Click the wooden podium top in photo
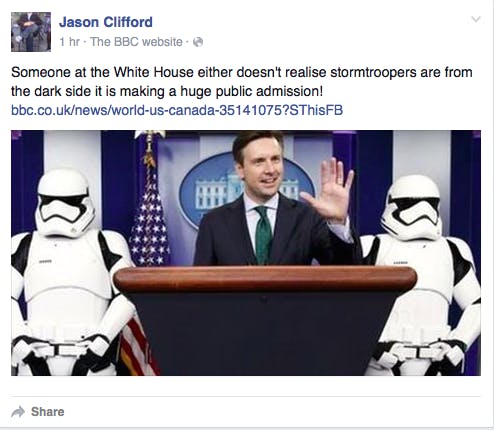Image resolution: width=494 pixels, height=430 pixels. (265, 279)
